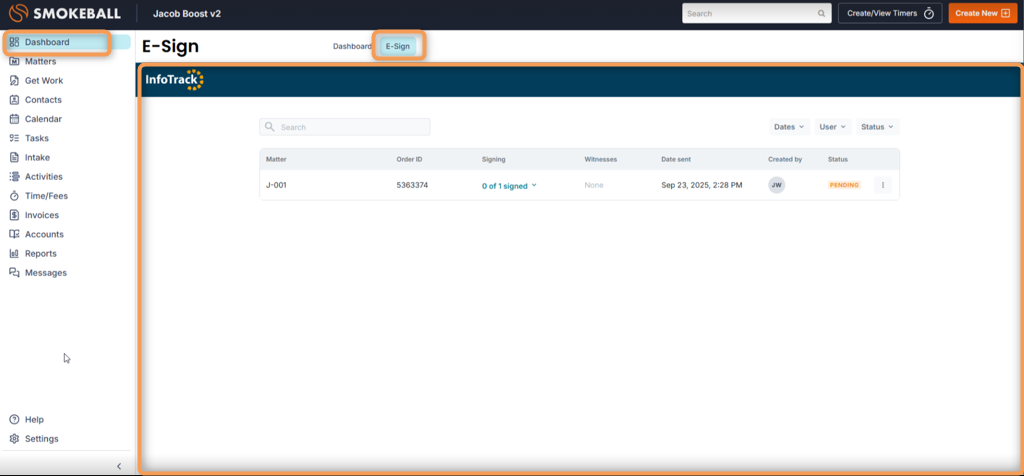Click the three-dot menu for J-001
Image resolution: width=1024 pixels, height=476 pixels.
pyautogui.click(x=883, y=185)
